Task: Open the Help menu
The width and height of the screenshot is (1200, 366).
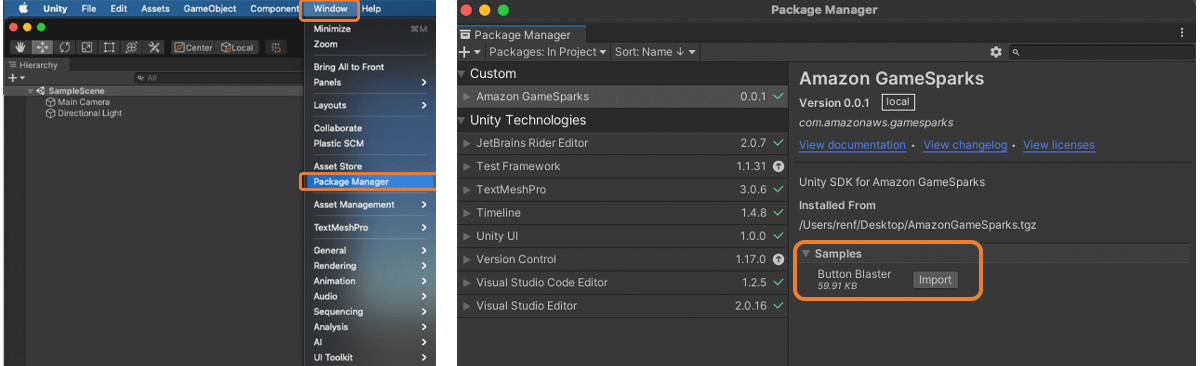Action: (x=371, y=9)
